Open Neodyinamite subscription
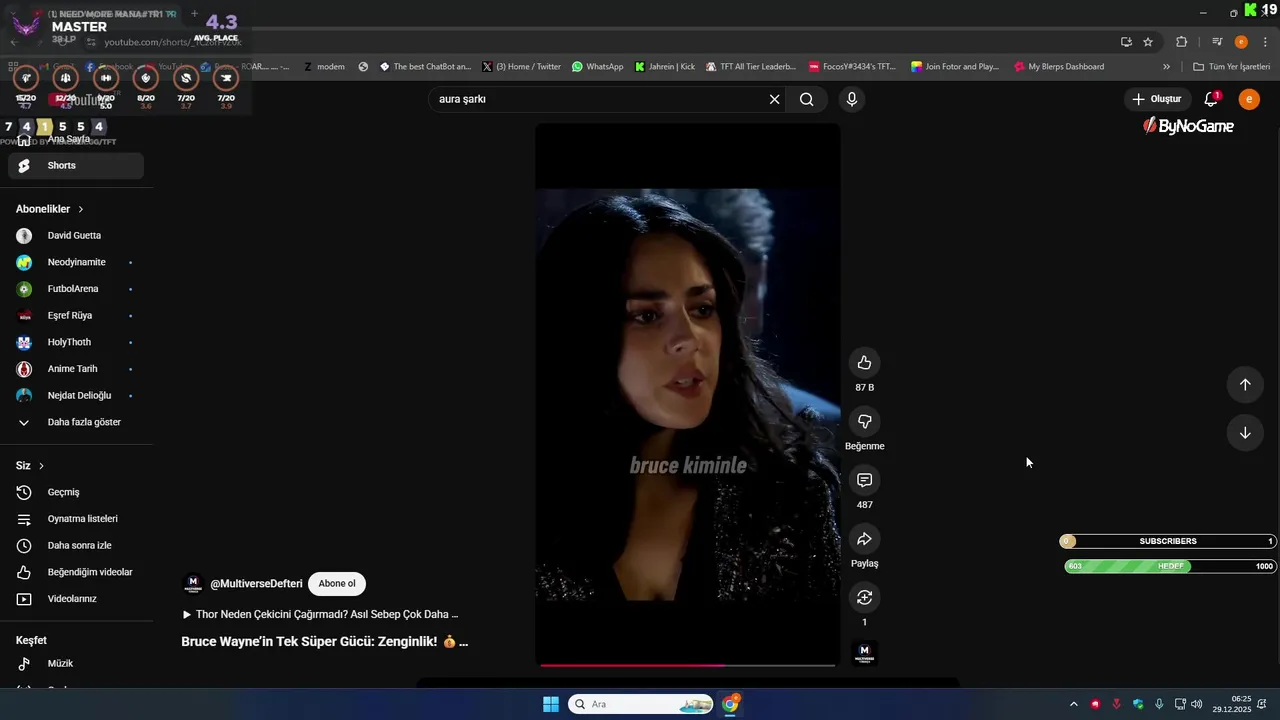The image size is (1280, 720). [76, 262]
